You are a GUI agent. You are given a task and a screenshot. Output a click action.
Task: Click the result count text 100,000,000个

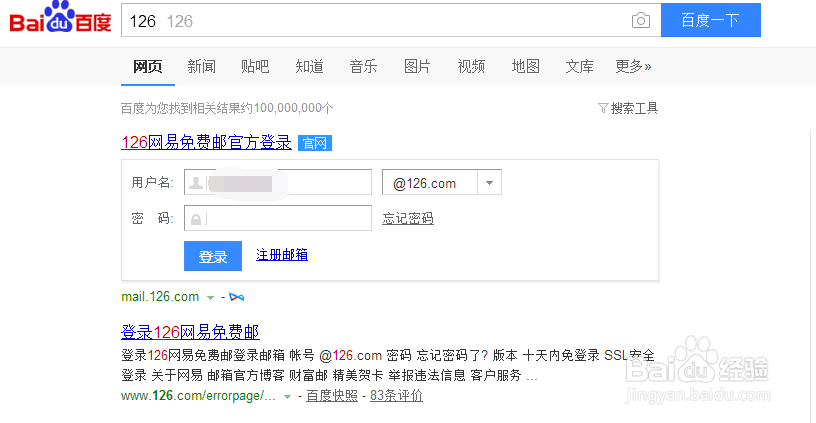(293, 108)
